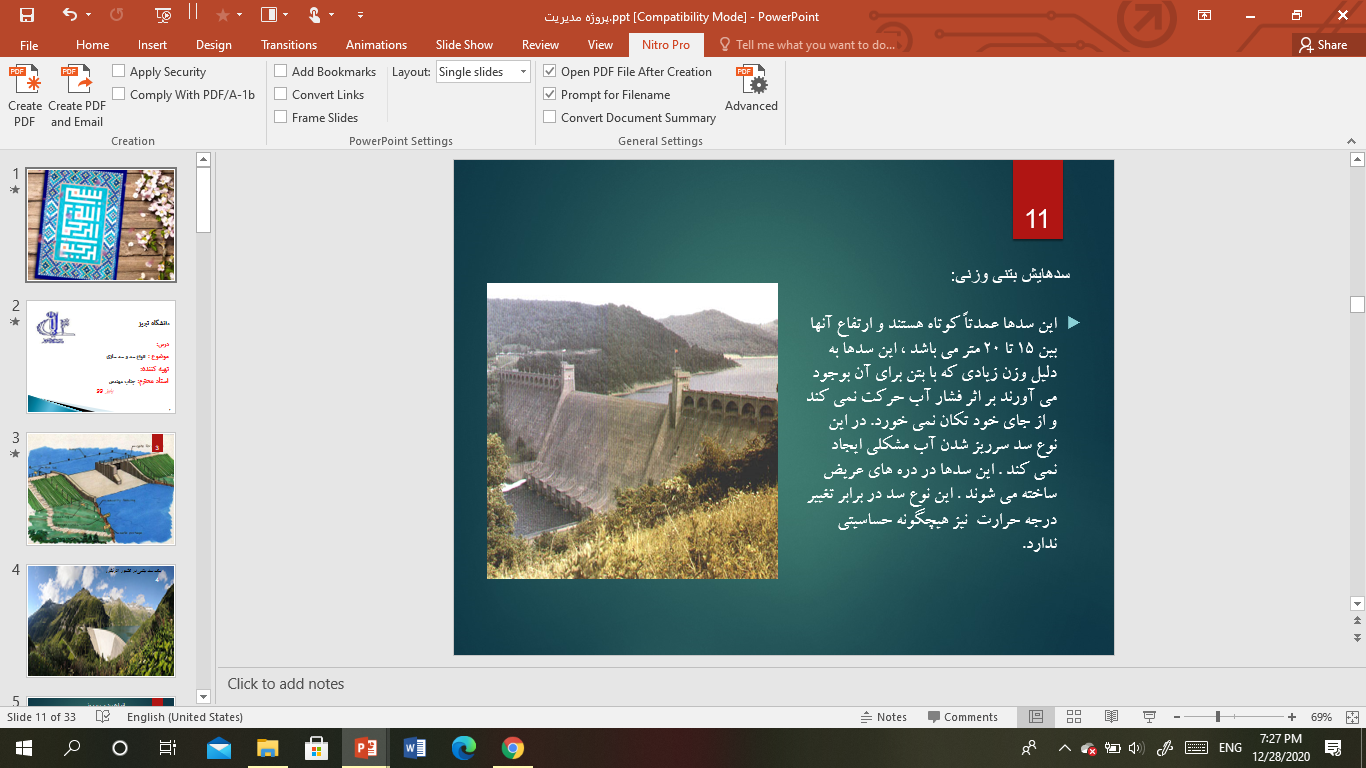Open Nitro Pro Advanced settings

point(751,89)
